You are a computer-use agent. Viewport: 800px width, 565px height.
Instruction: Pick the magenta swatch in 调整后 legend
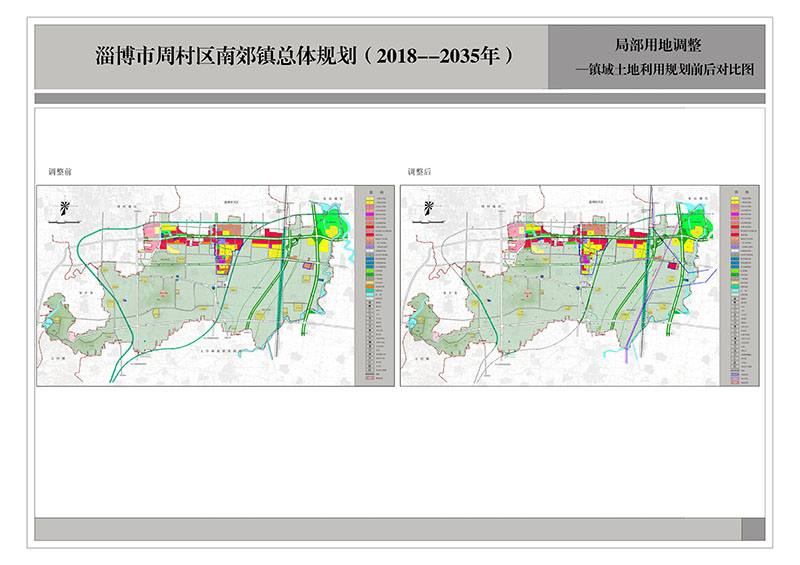[x=735, y=214]
